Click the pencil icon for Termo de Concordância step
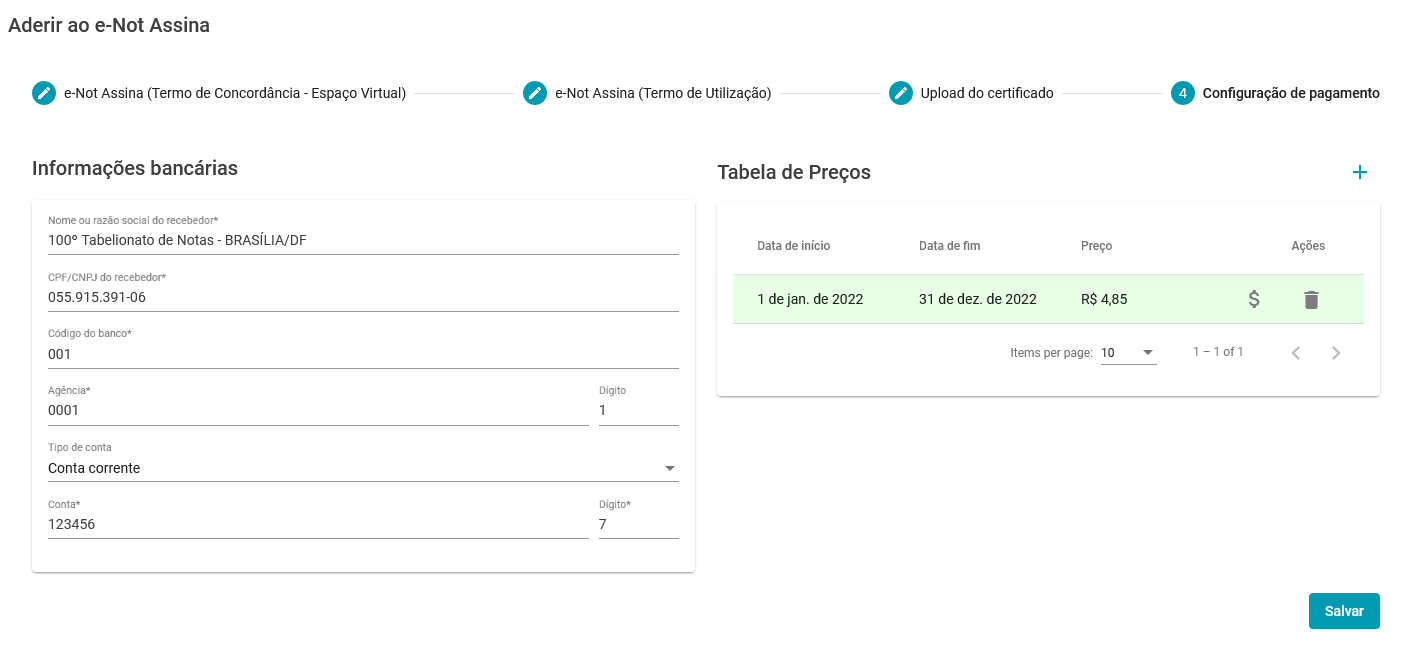 [44, 93]
